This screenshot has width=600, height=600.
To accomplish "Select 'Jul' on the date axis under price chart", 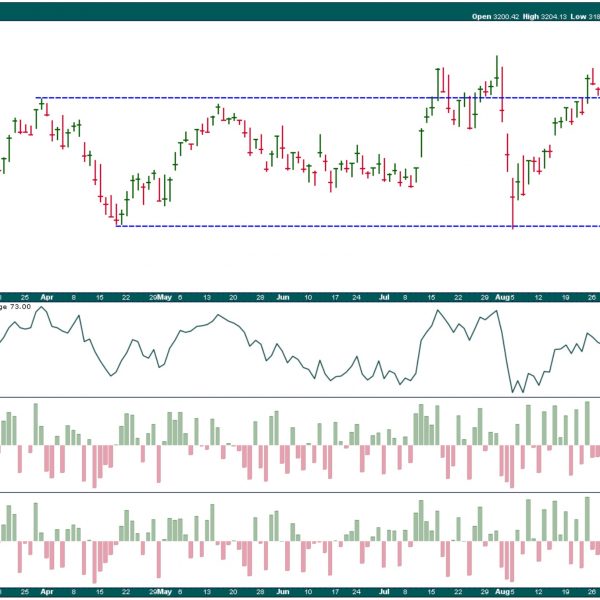I will [384, 297].
